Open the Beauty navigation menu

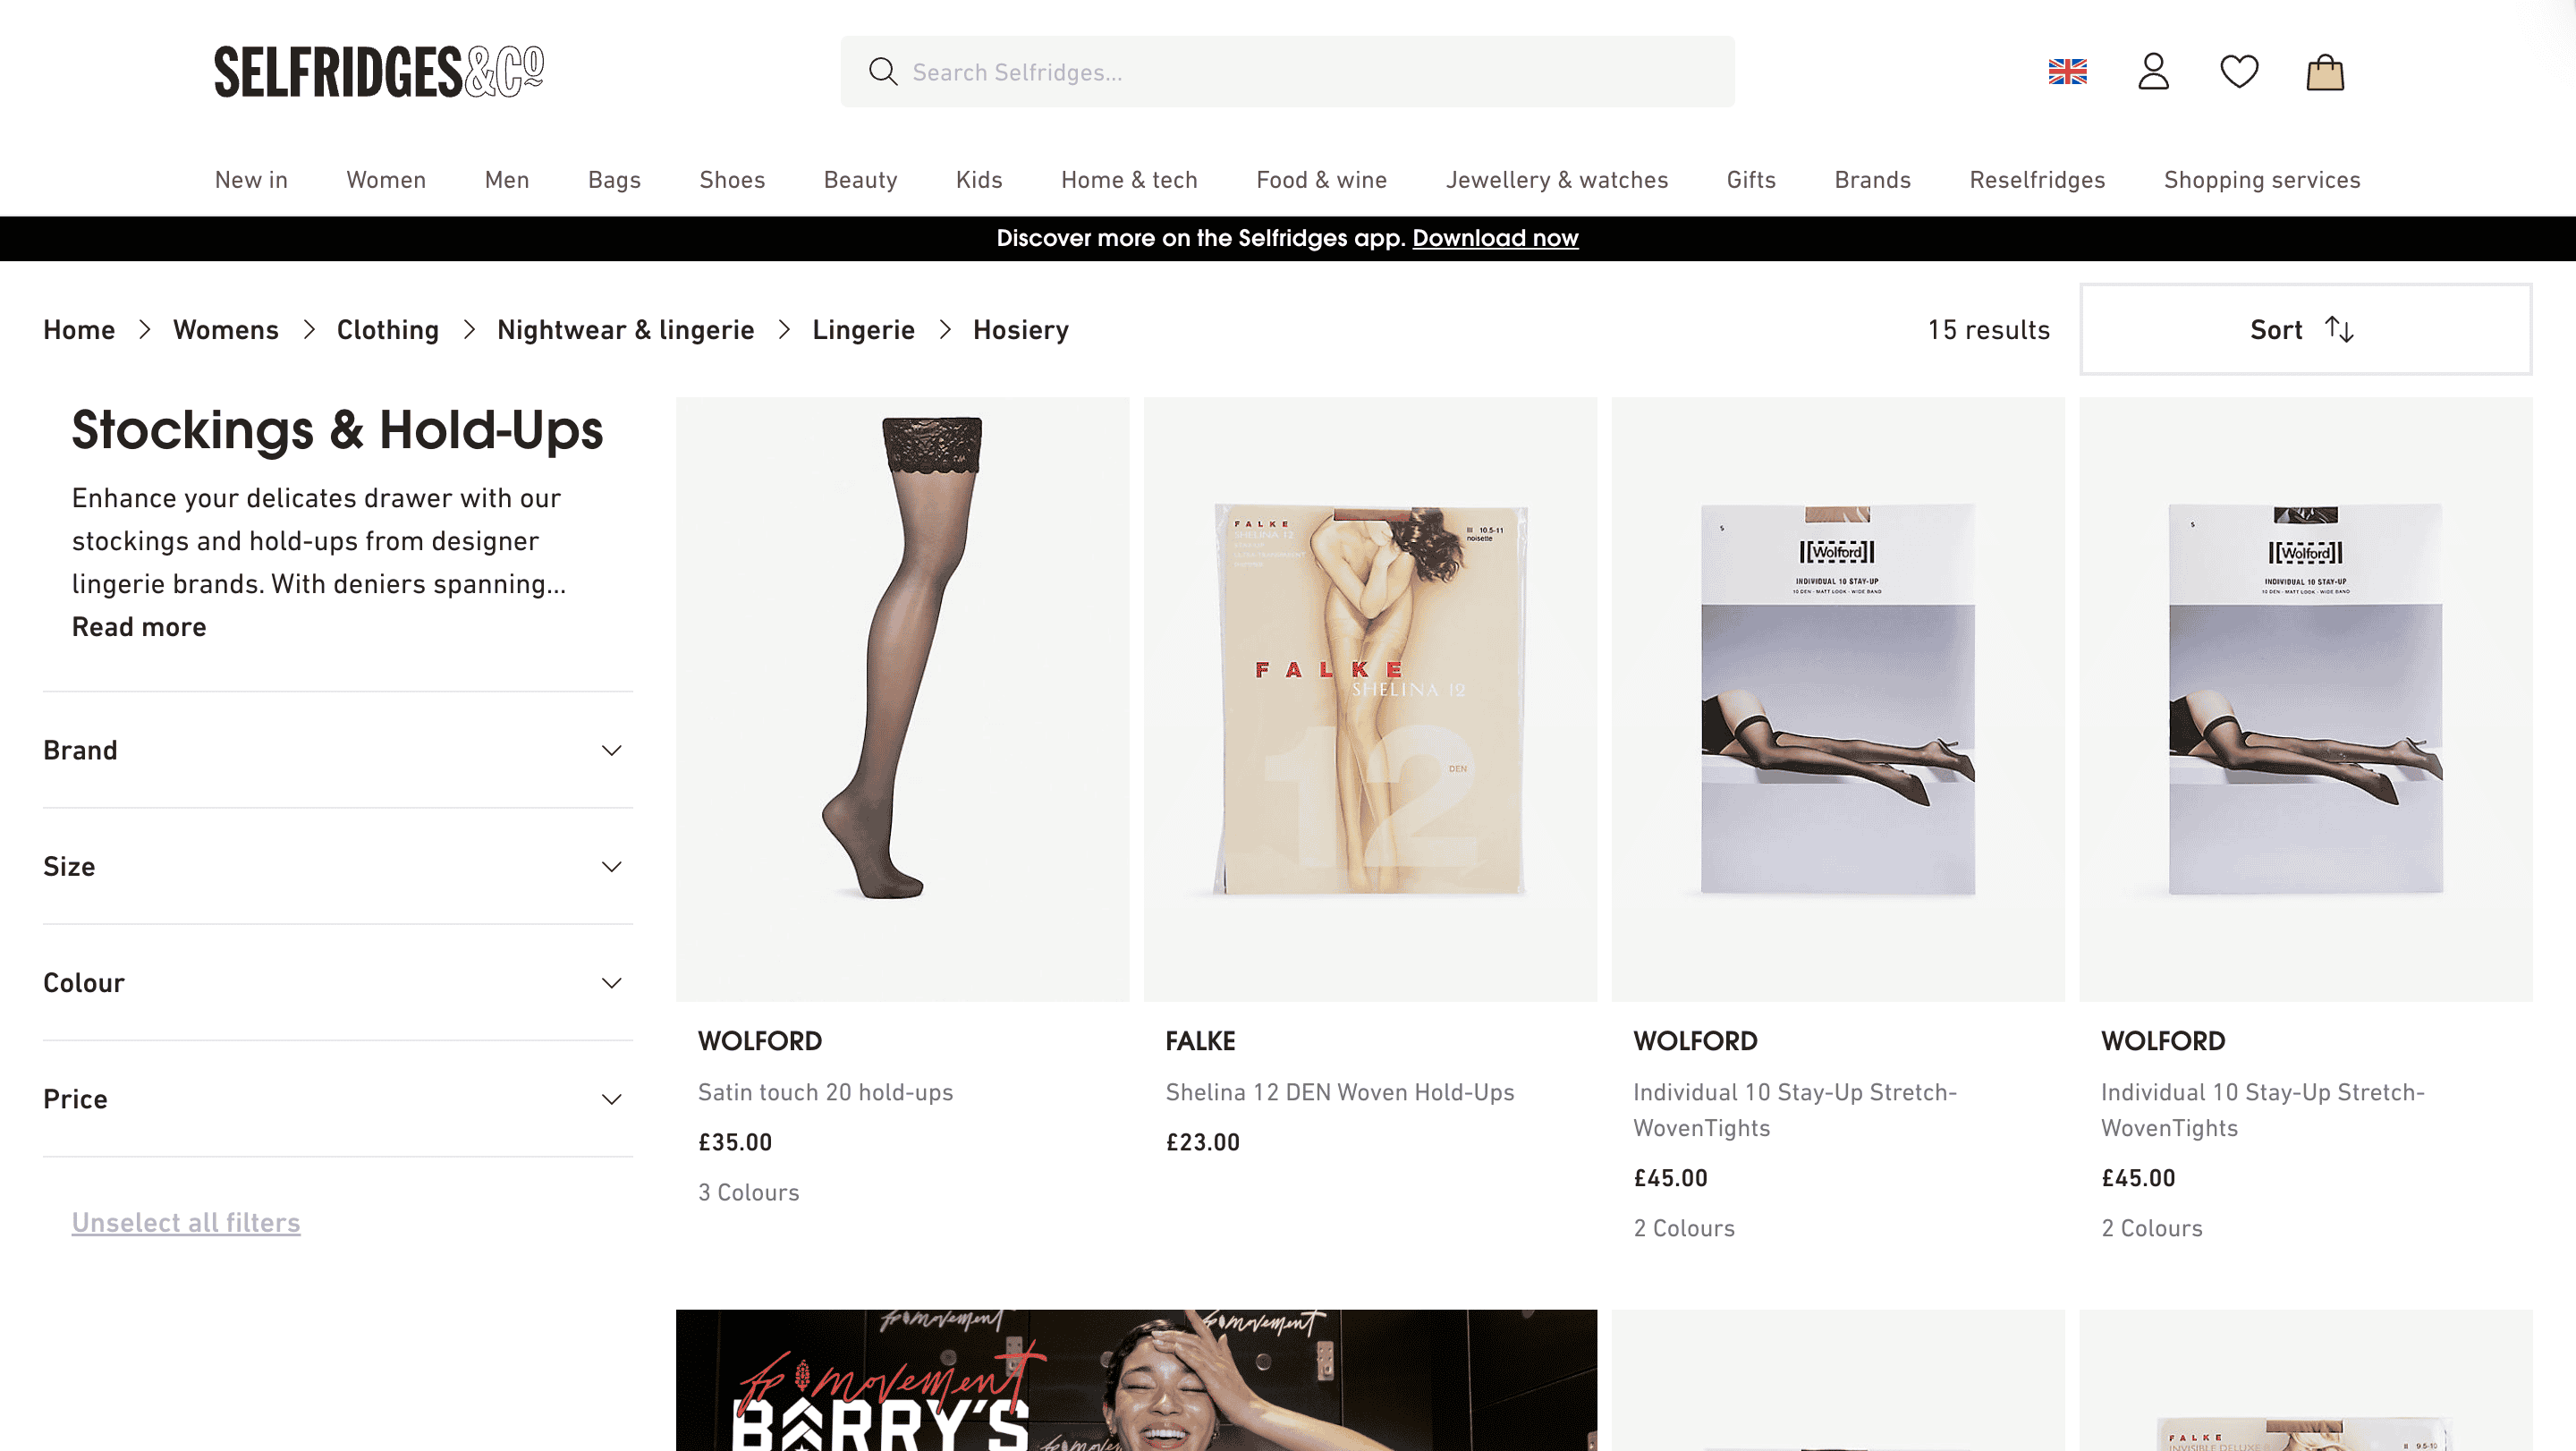pyautogui.click(x=860, y=180)
